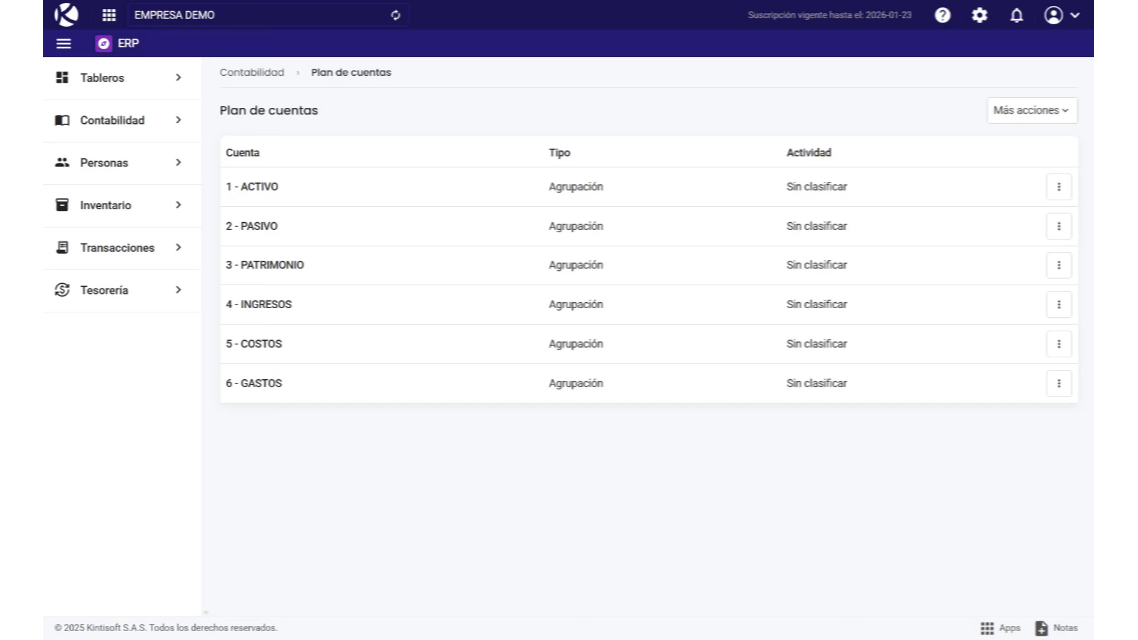Expand the Contabilidad sidebar menu
This screenshot has width=1138, height=640.
coord(122,120)
